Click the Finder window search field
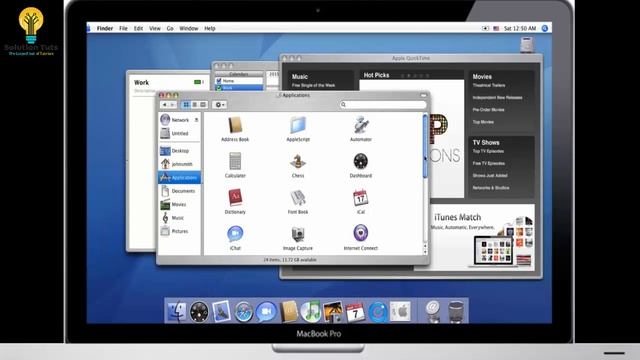The image size is (640, 360). tap(383, 105)
